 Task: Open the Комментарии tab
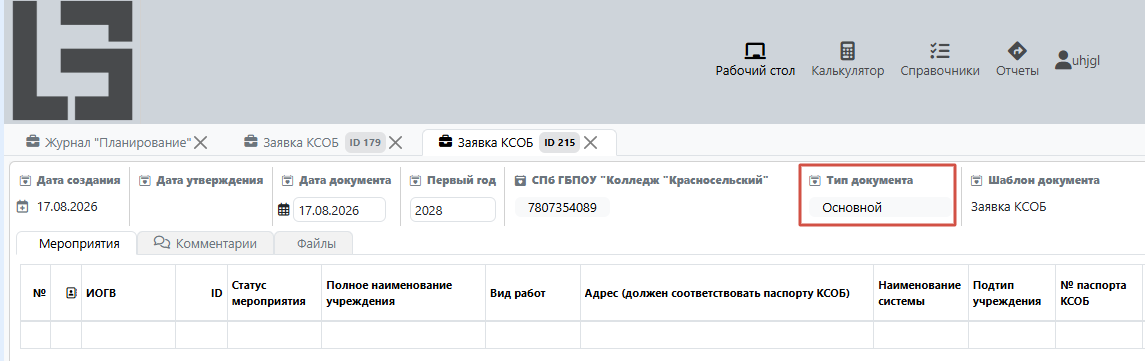pos(205,244)
